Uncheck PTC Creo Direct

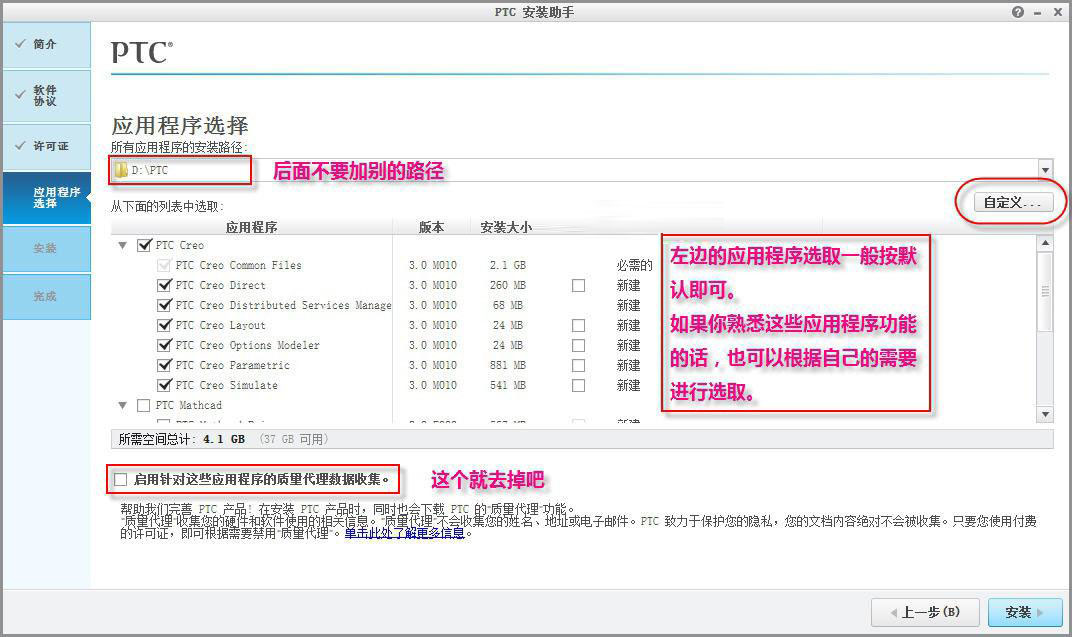[x=164, y=285]
